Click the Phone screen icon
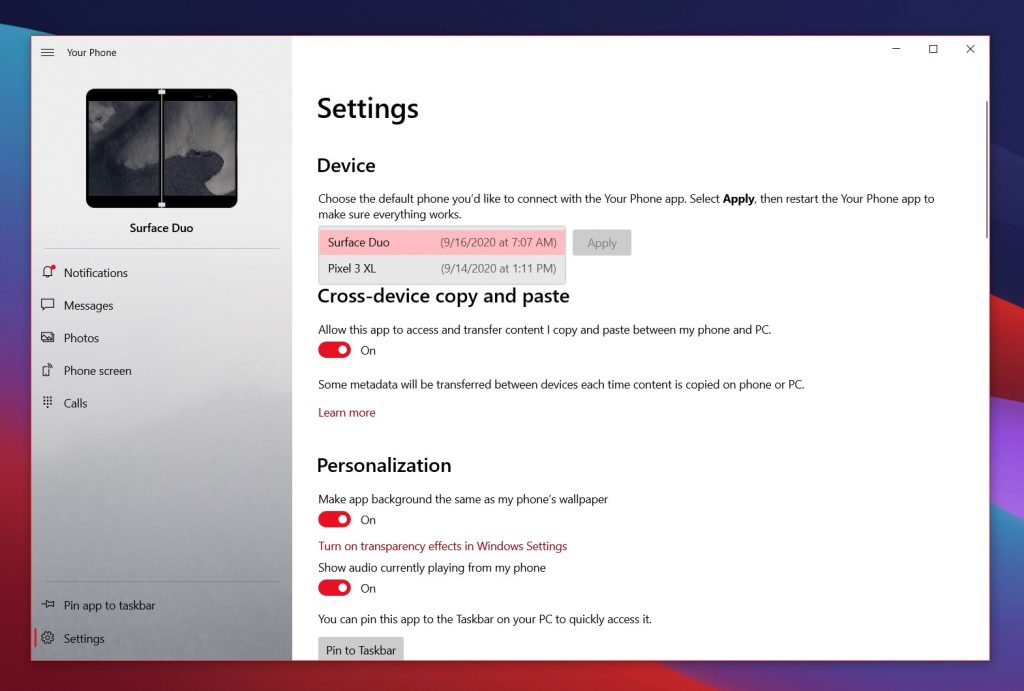This screenshot has height=691, width=1024. coord(48,370)
